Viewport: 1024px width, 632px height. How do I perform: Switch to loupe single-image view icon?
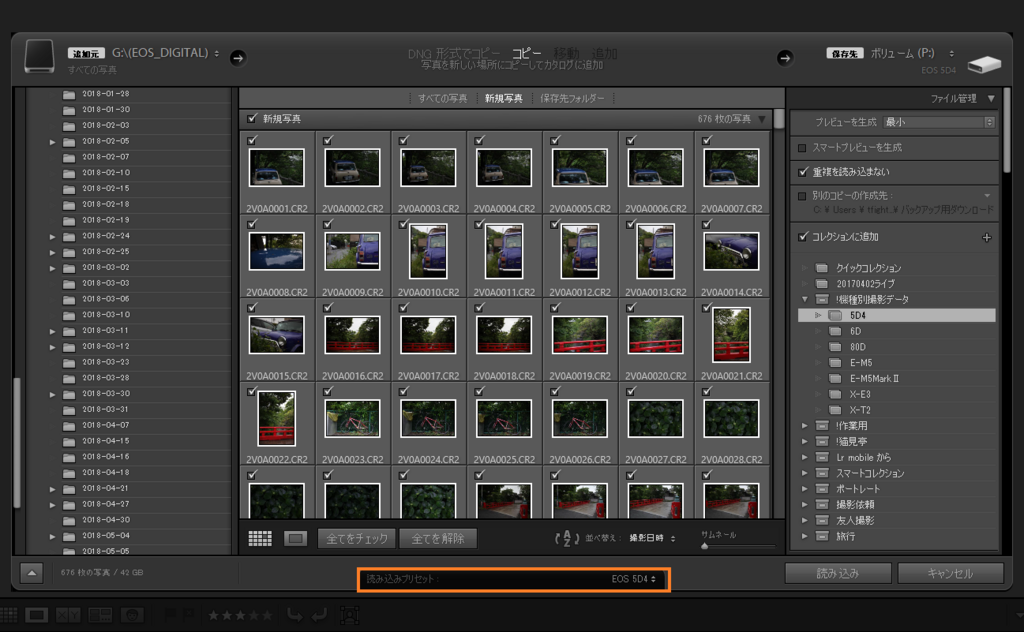pos(296,539)
